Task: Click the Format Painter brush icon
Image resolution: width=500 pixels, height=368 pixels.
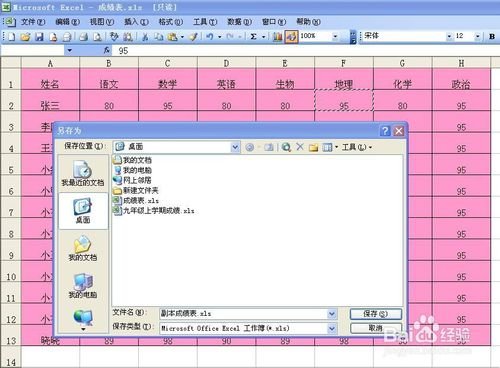Action: point(193,37)
